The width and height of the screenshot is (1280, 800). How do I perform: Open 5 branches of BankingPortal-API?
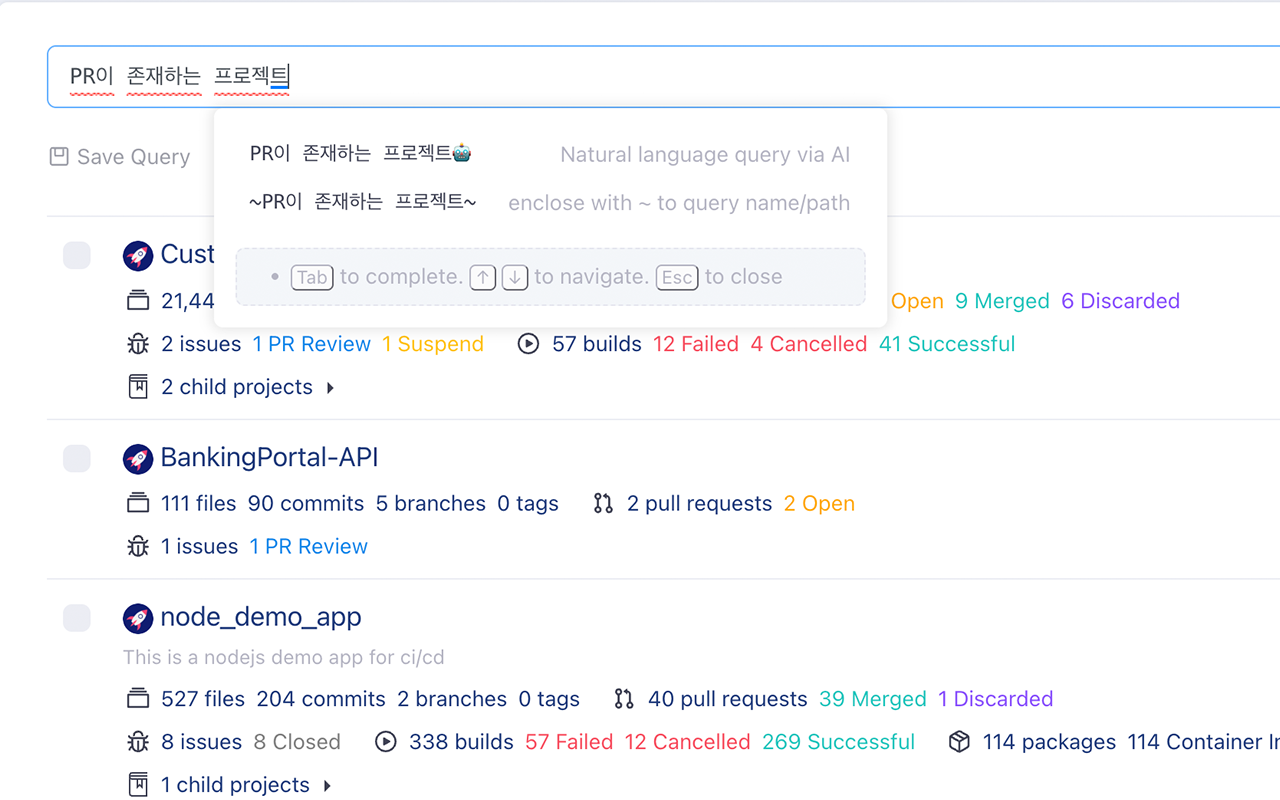pos(431,503)
